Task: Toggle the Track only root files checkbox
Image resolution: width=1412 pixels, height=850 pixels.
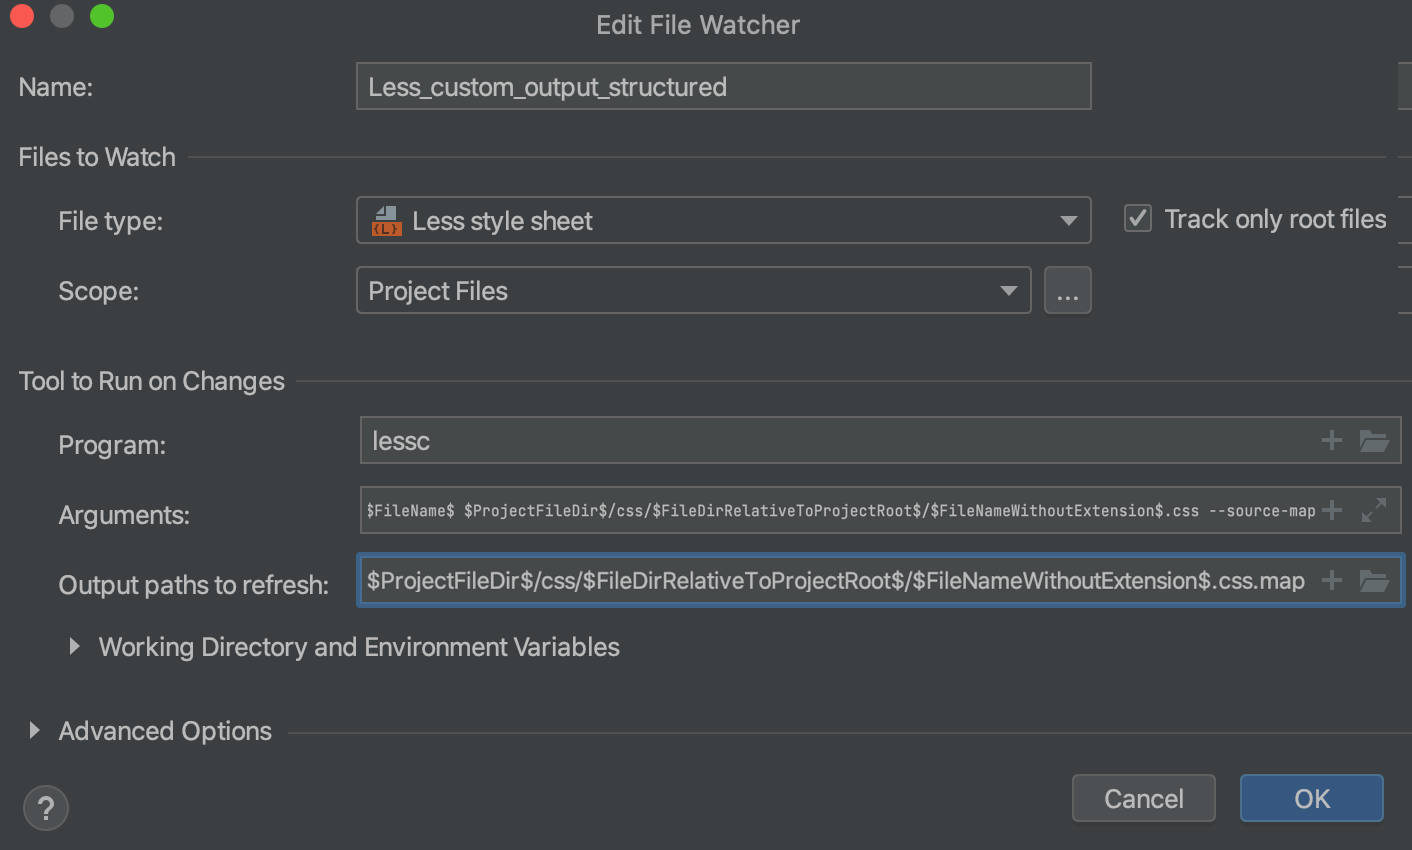Action: coord(1137,218)
